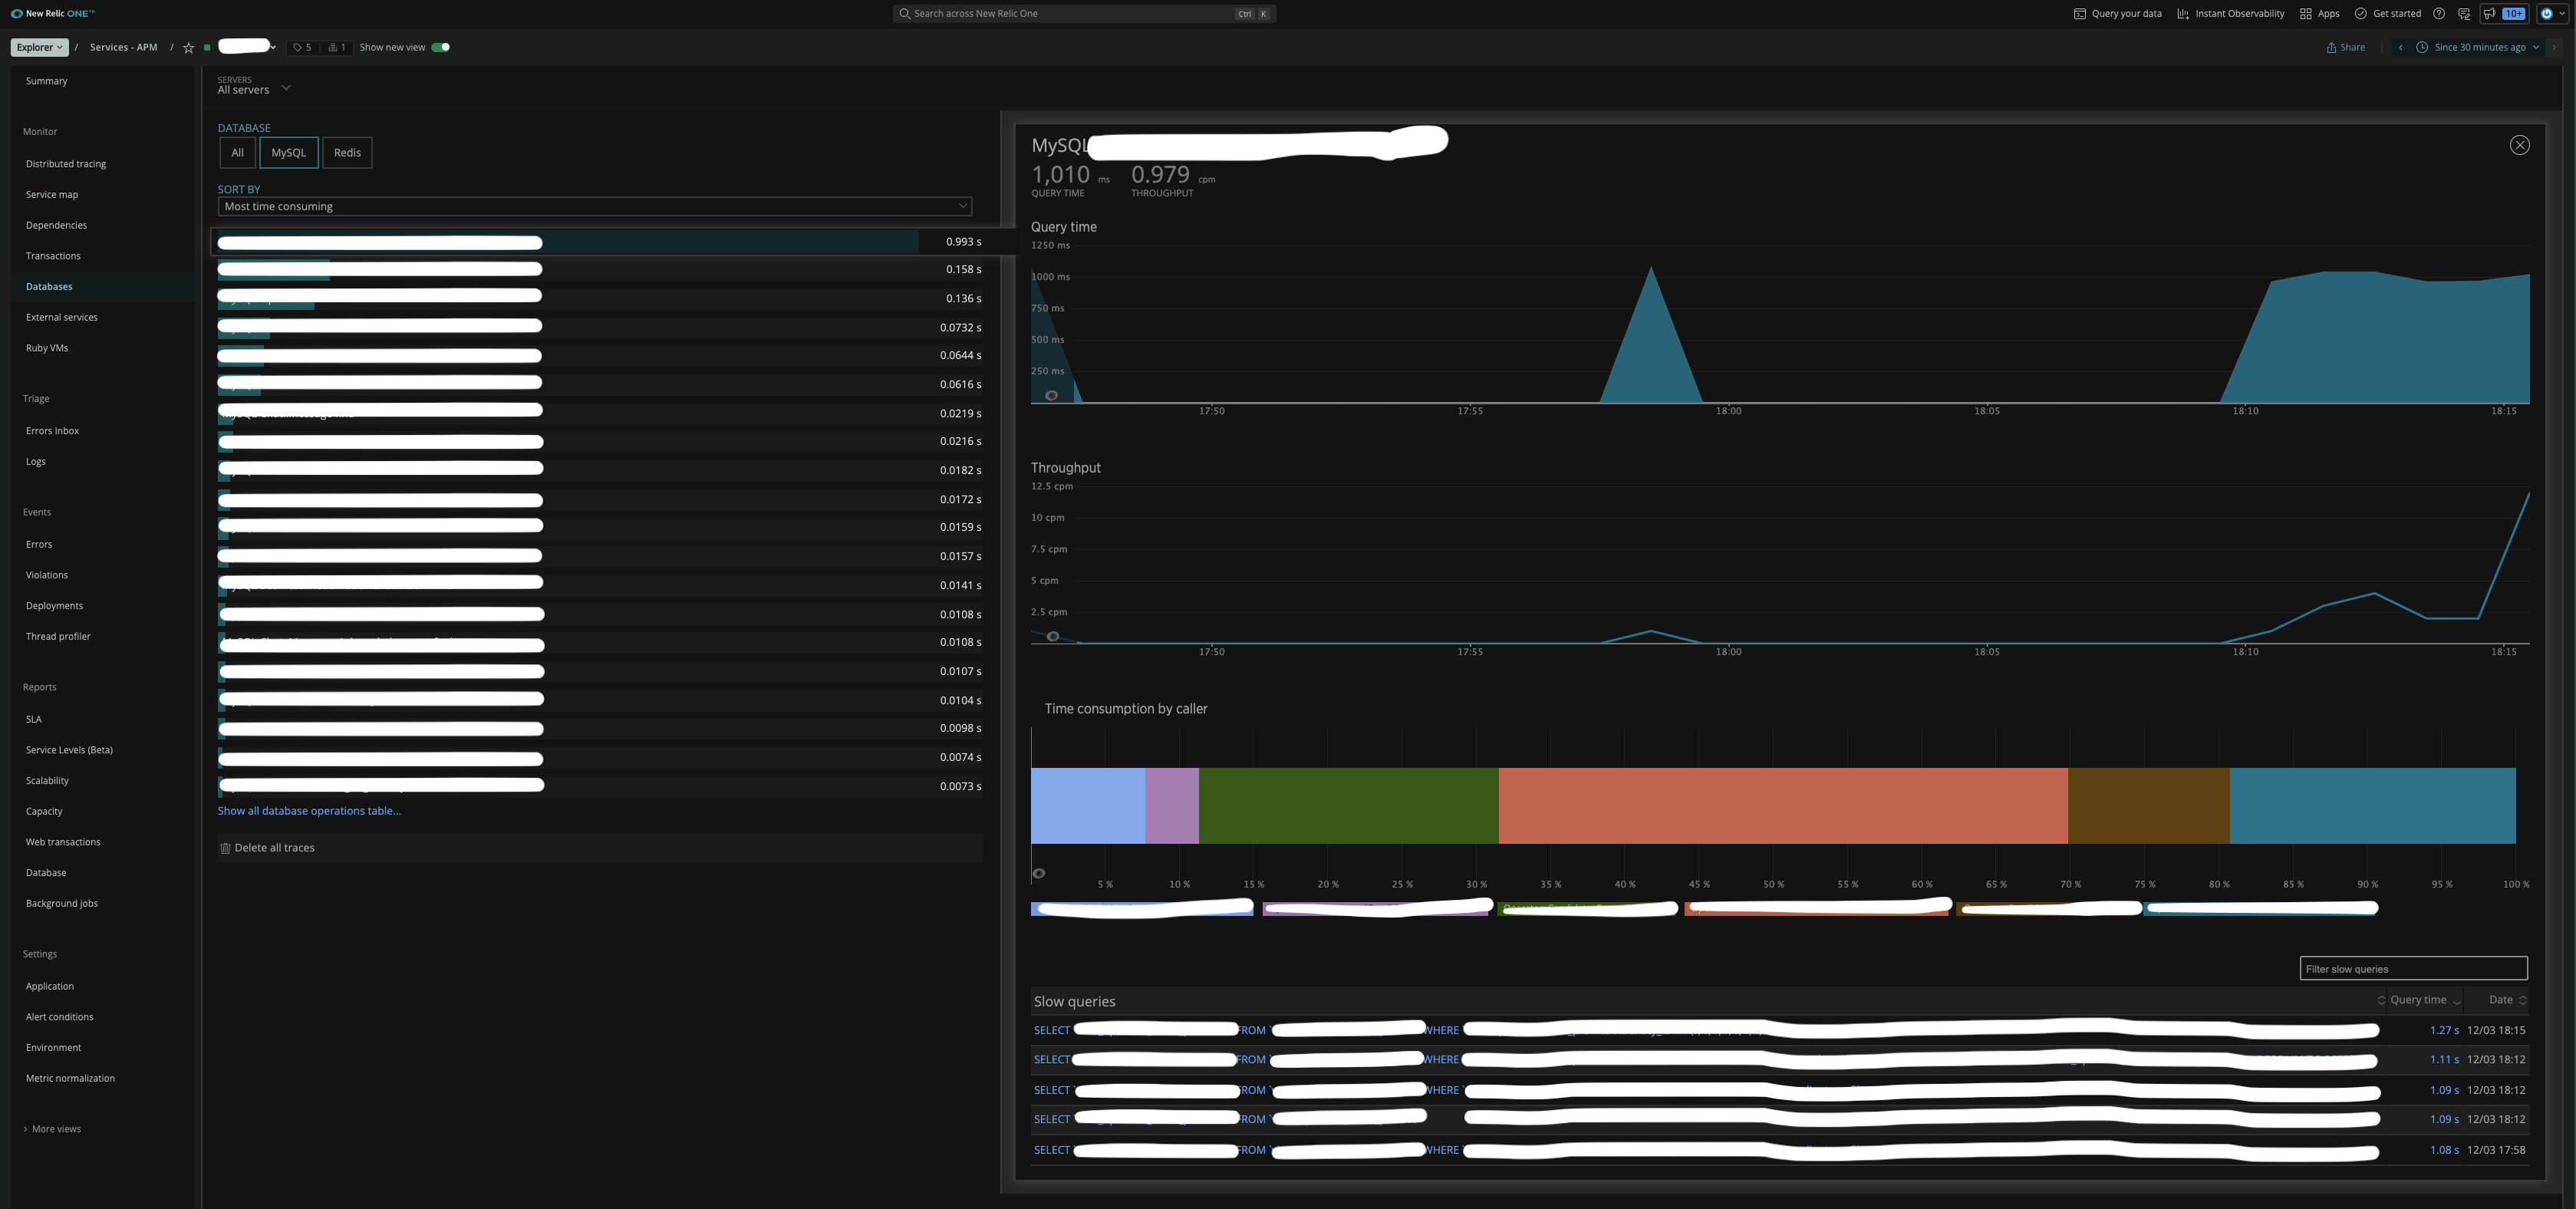Screen dimensions: 2576x1209
Task: Select the database operation row with 0.158 s
Action: pyautogui.click(x=600, y=270)
